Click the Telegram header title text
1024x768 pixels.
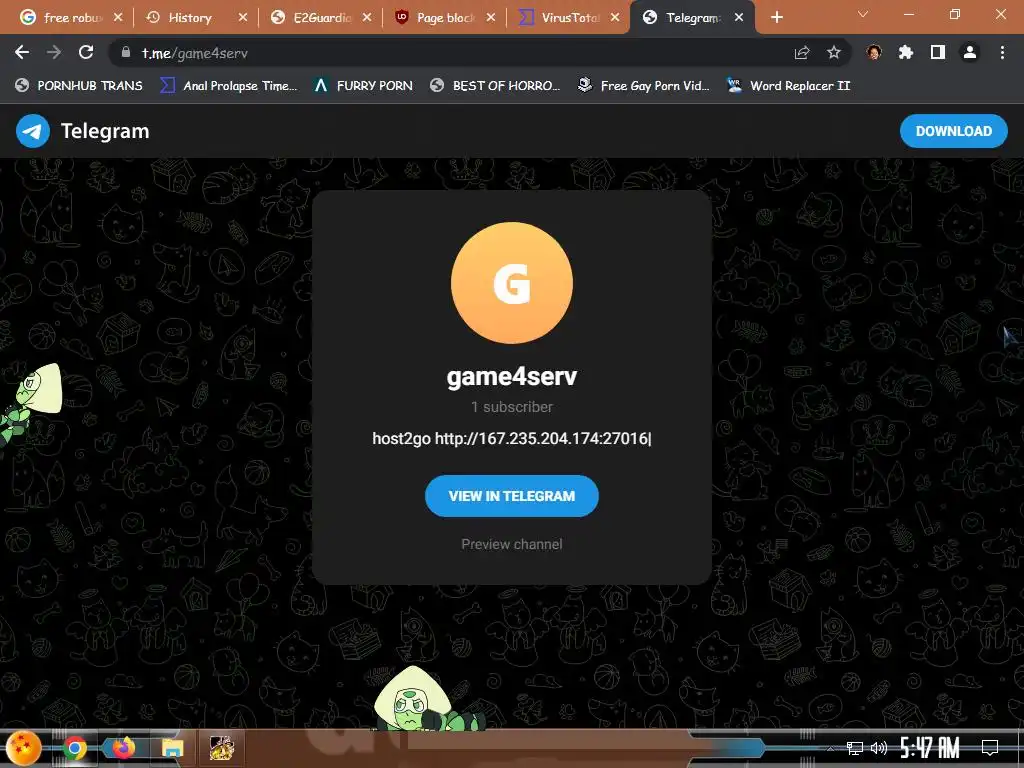(x=105, y=131)
